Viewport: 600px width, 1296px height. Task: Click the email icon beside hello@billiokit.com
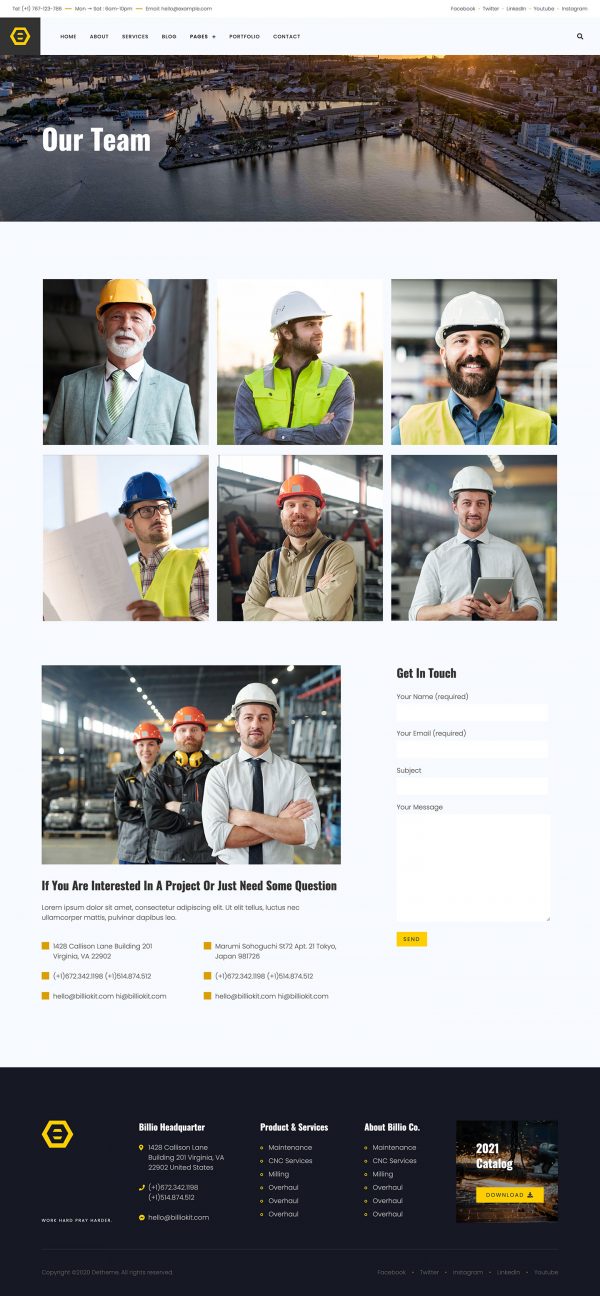click(x=141, y=1217)
